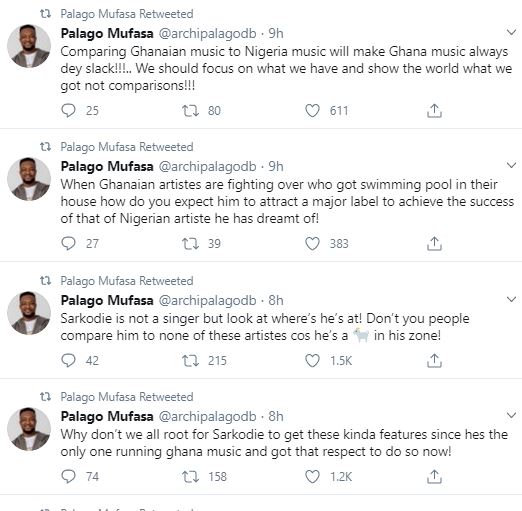Retweet the tweet with 80 retweets
The width and height of the screenshot is (522, 511).
click(190, 111)
